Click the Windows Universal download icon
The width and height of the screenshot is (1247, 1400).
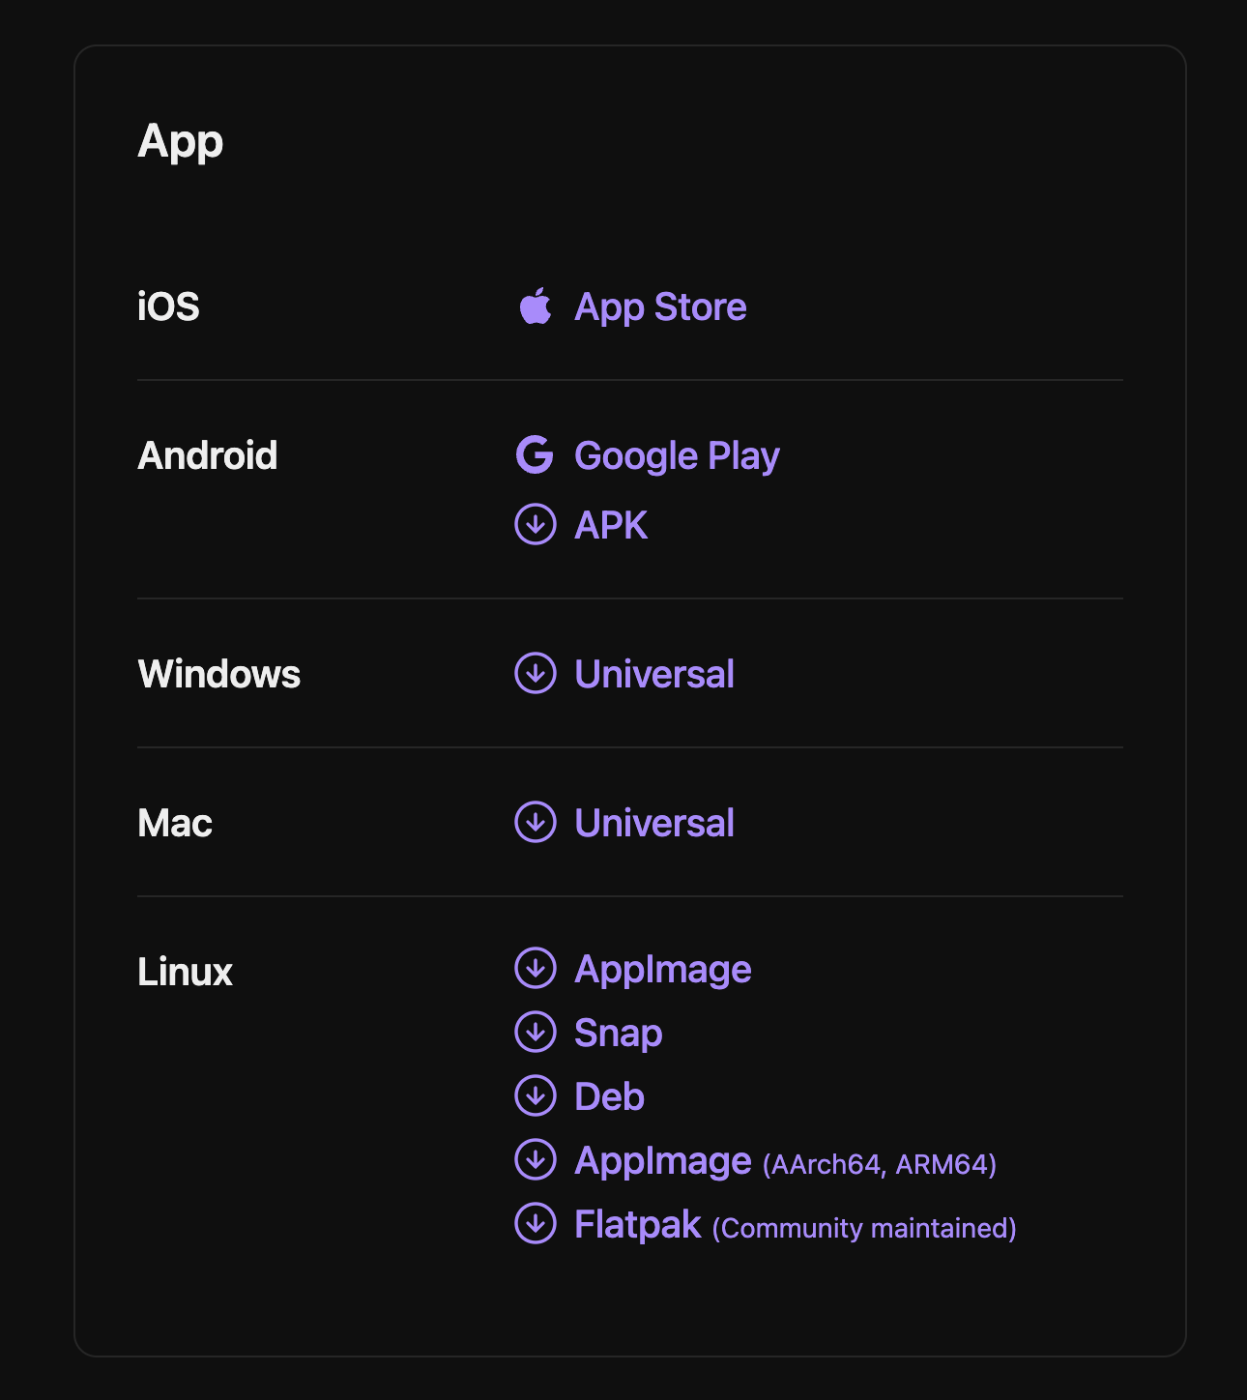click(535, 673)
